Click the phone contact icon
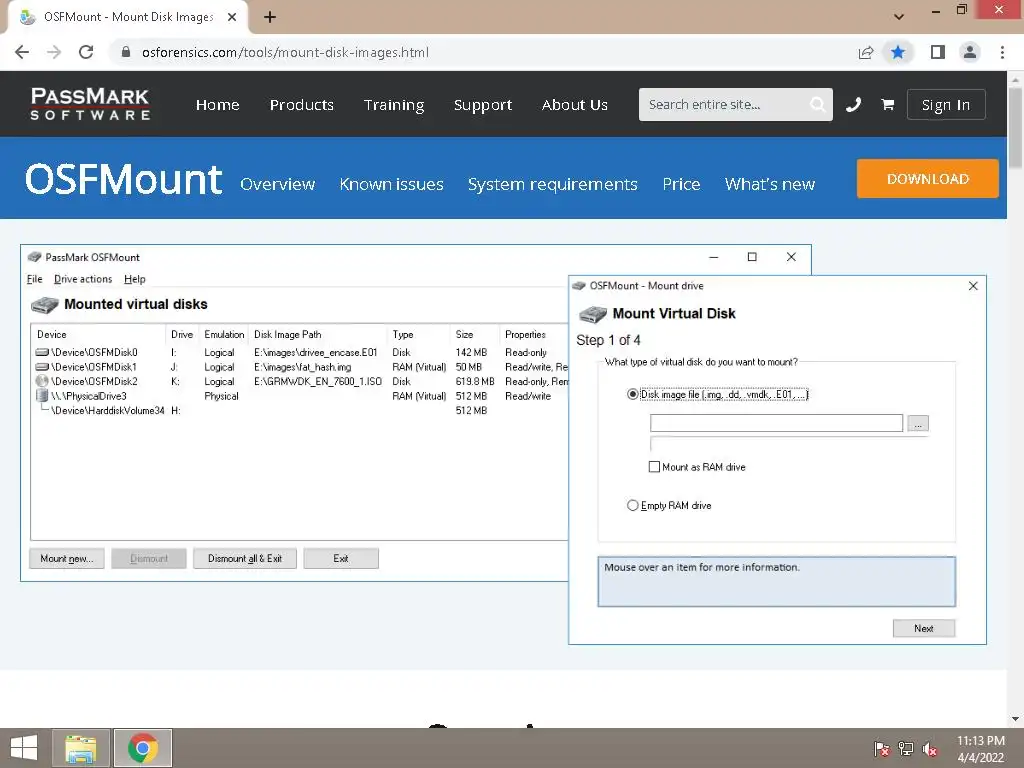The width and height of the screenshot is (1024, 768). click(x=854, y=104)
